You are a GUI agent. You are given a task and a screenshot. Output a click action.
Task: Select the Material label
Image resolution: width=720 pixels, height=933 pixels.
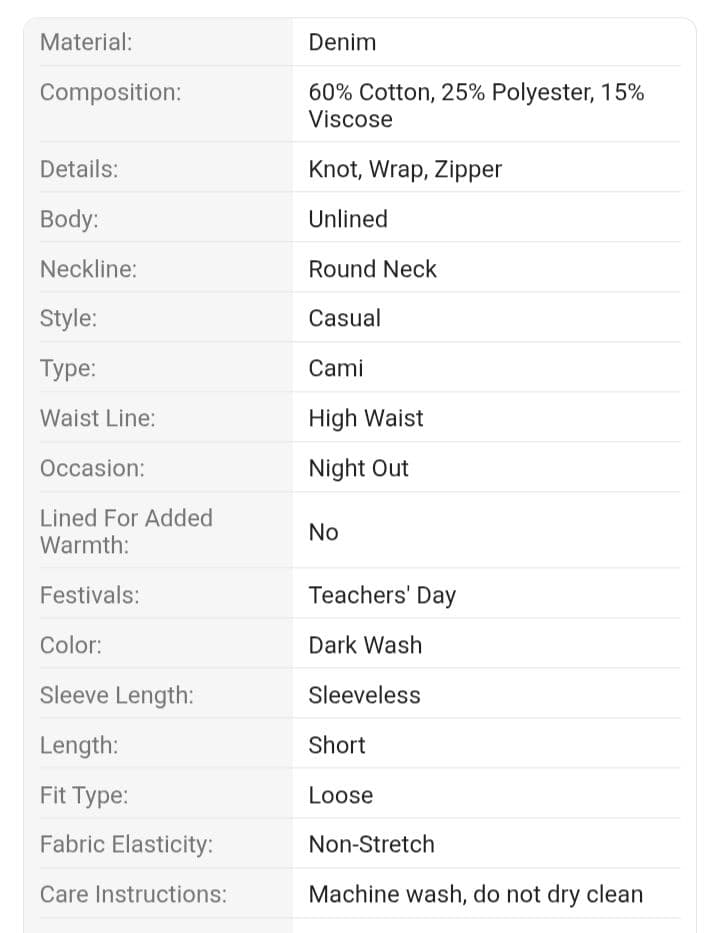click(x=86, y=42)
